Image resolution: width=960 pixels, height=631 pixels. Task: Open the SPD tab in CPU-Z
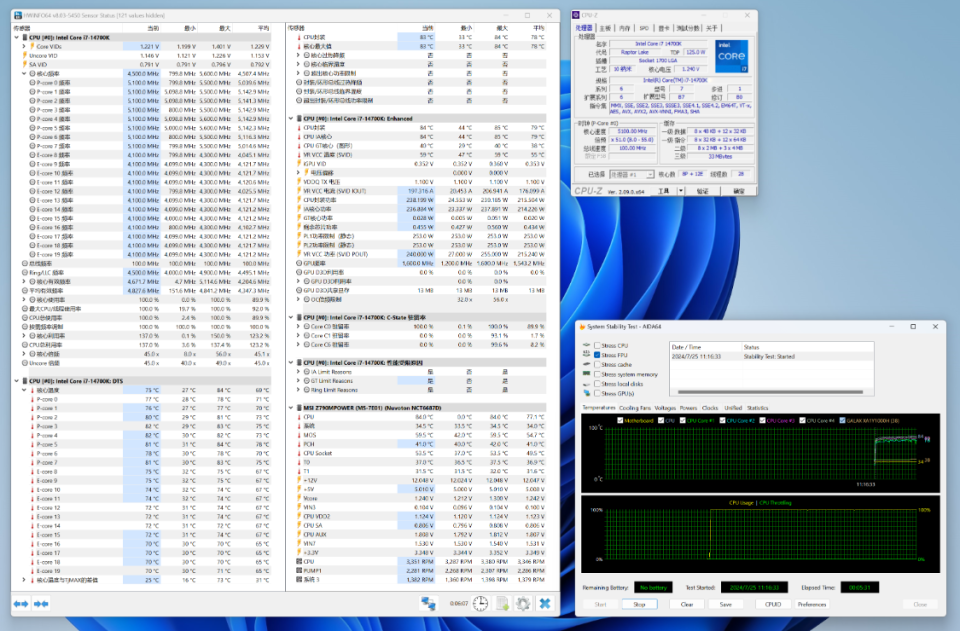[644, 28]
